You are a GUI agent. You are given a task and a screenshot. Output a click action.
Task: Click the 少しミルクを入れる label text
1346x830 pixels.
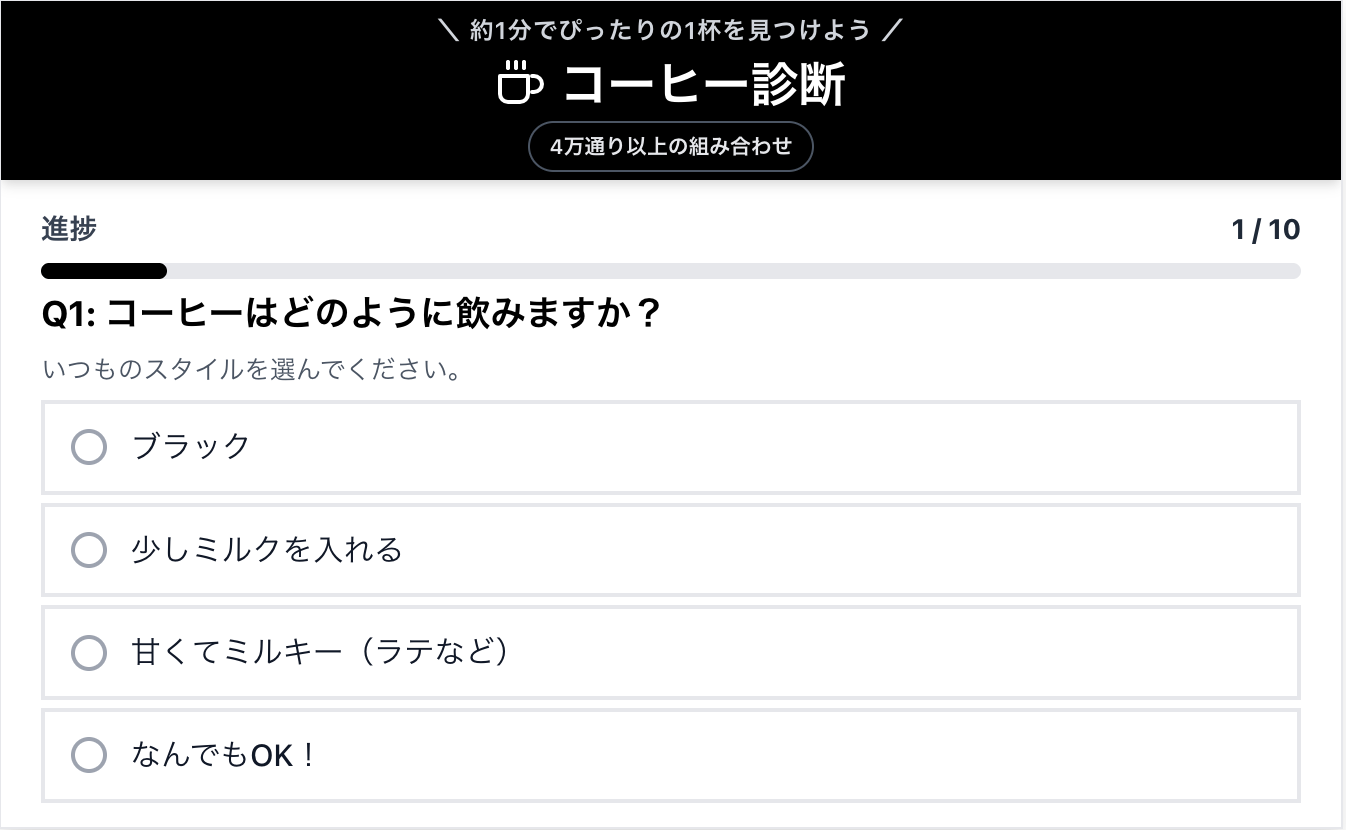[x=266, y=550]
